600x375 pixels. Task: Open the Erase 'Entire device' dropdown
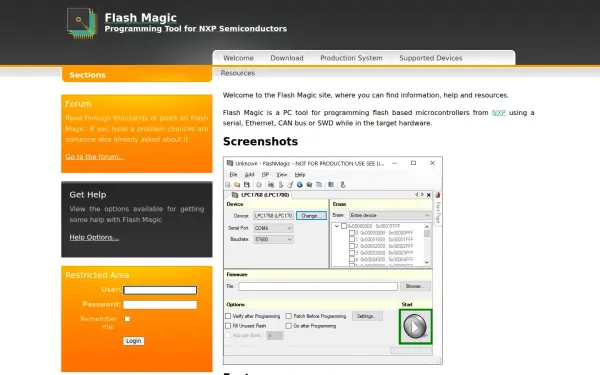pyautogui.click(x=390, y=215)
